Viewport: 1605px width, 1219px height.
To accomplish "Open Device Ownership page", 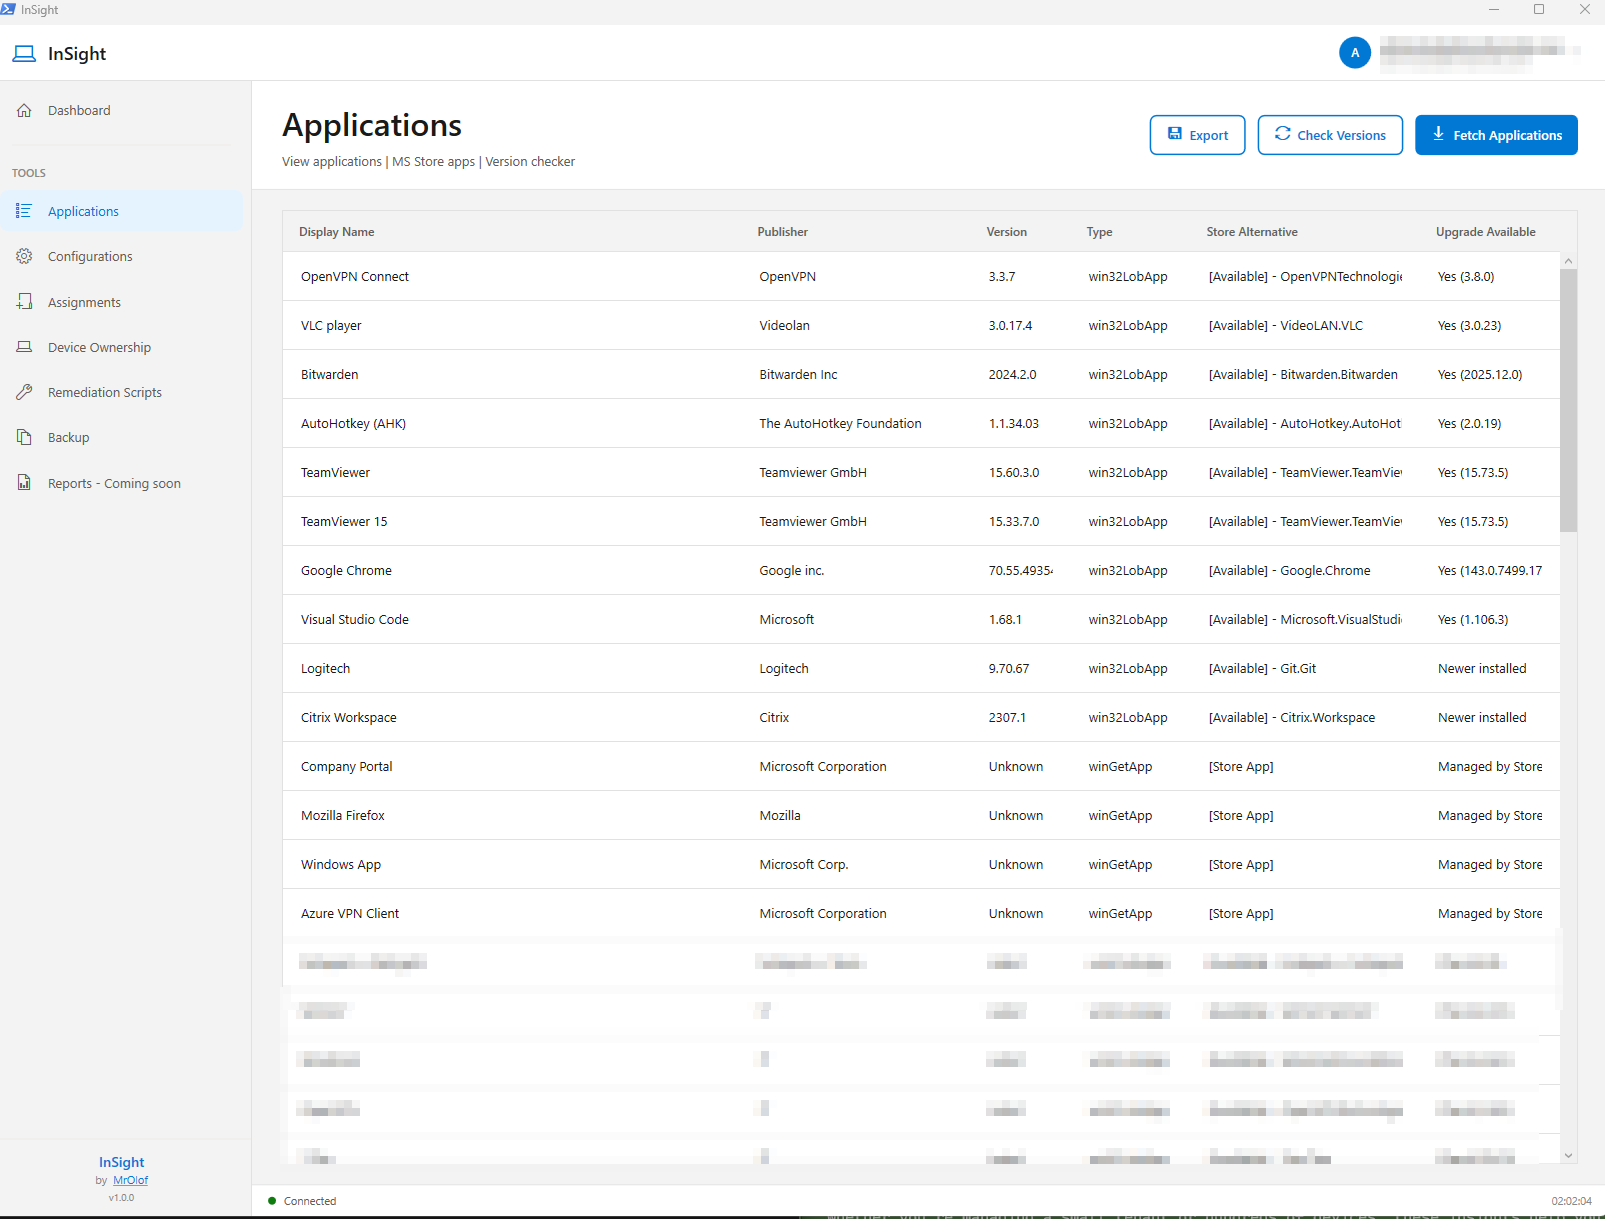I will (x=121, y=347).
